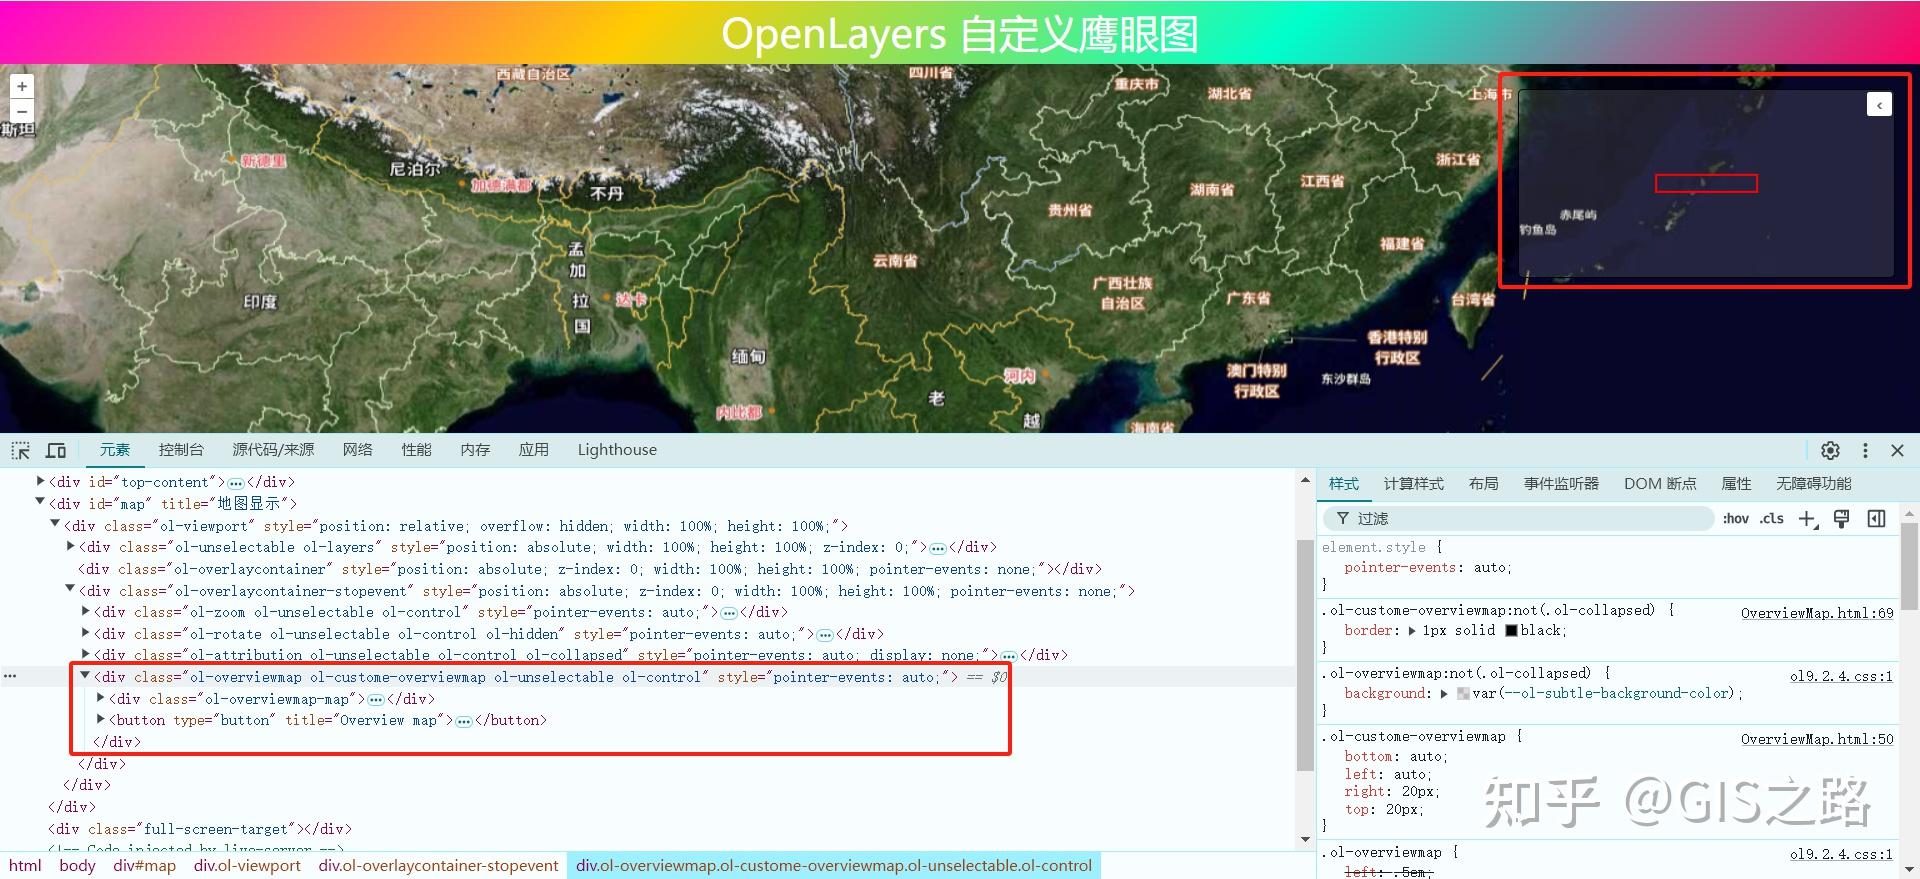Toggle device toolbar emulation icon

pyautogui.click(x=56, y=450)
